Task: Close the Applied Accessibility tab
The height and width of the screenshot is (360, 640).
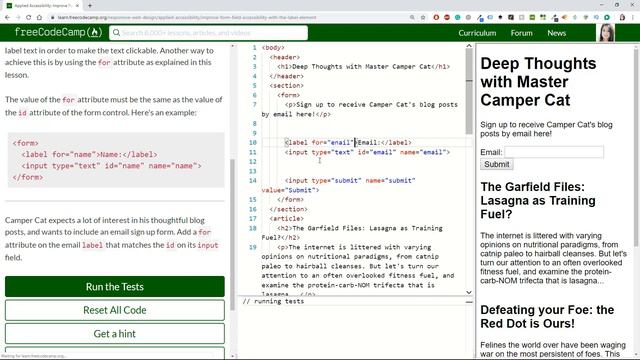Action: pos(77,5)
